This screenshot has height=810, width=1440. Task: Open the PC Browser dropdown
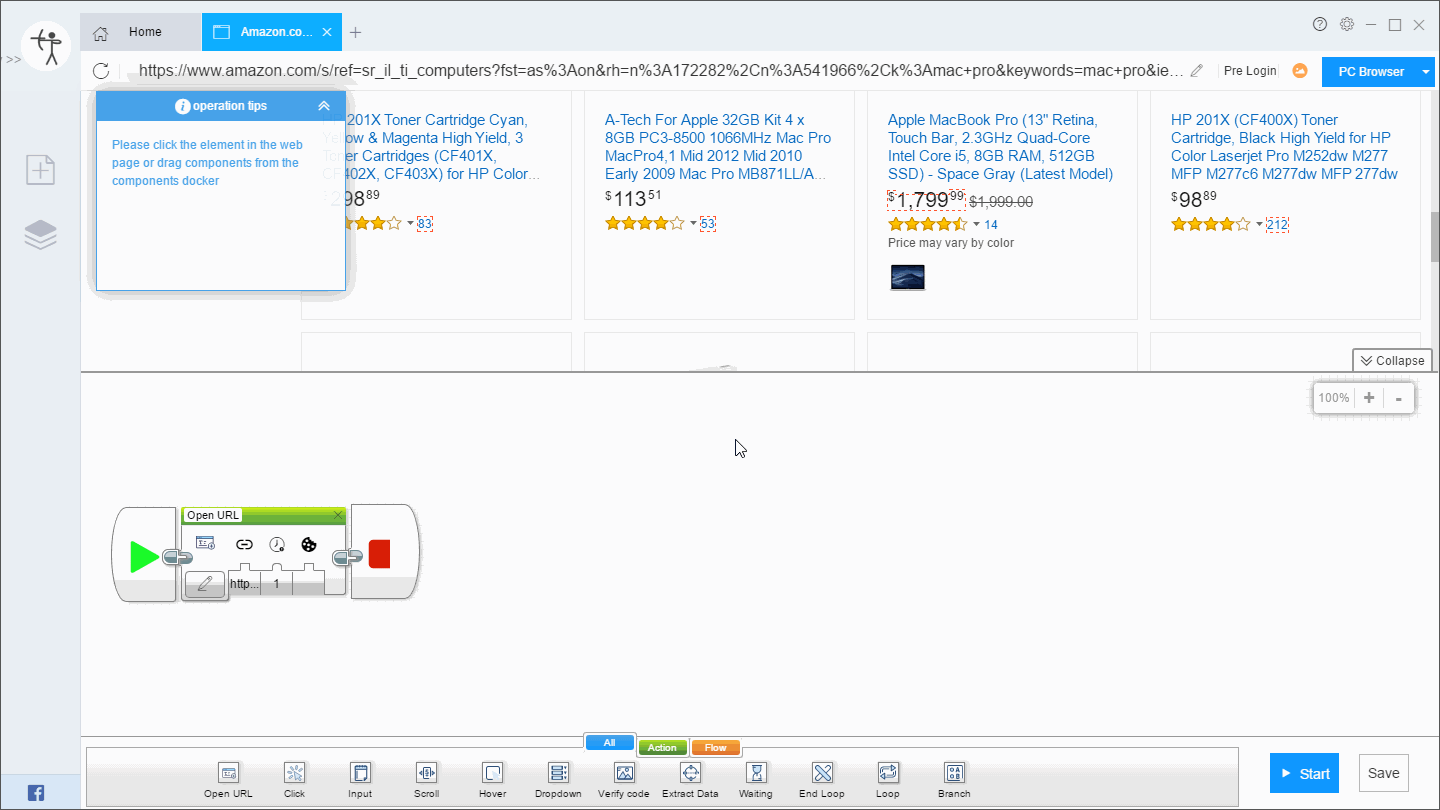(x=1425, y=71)
